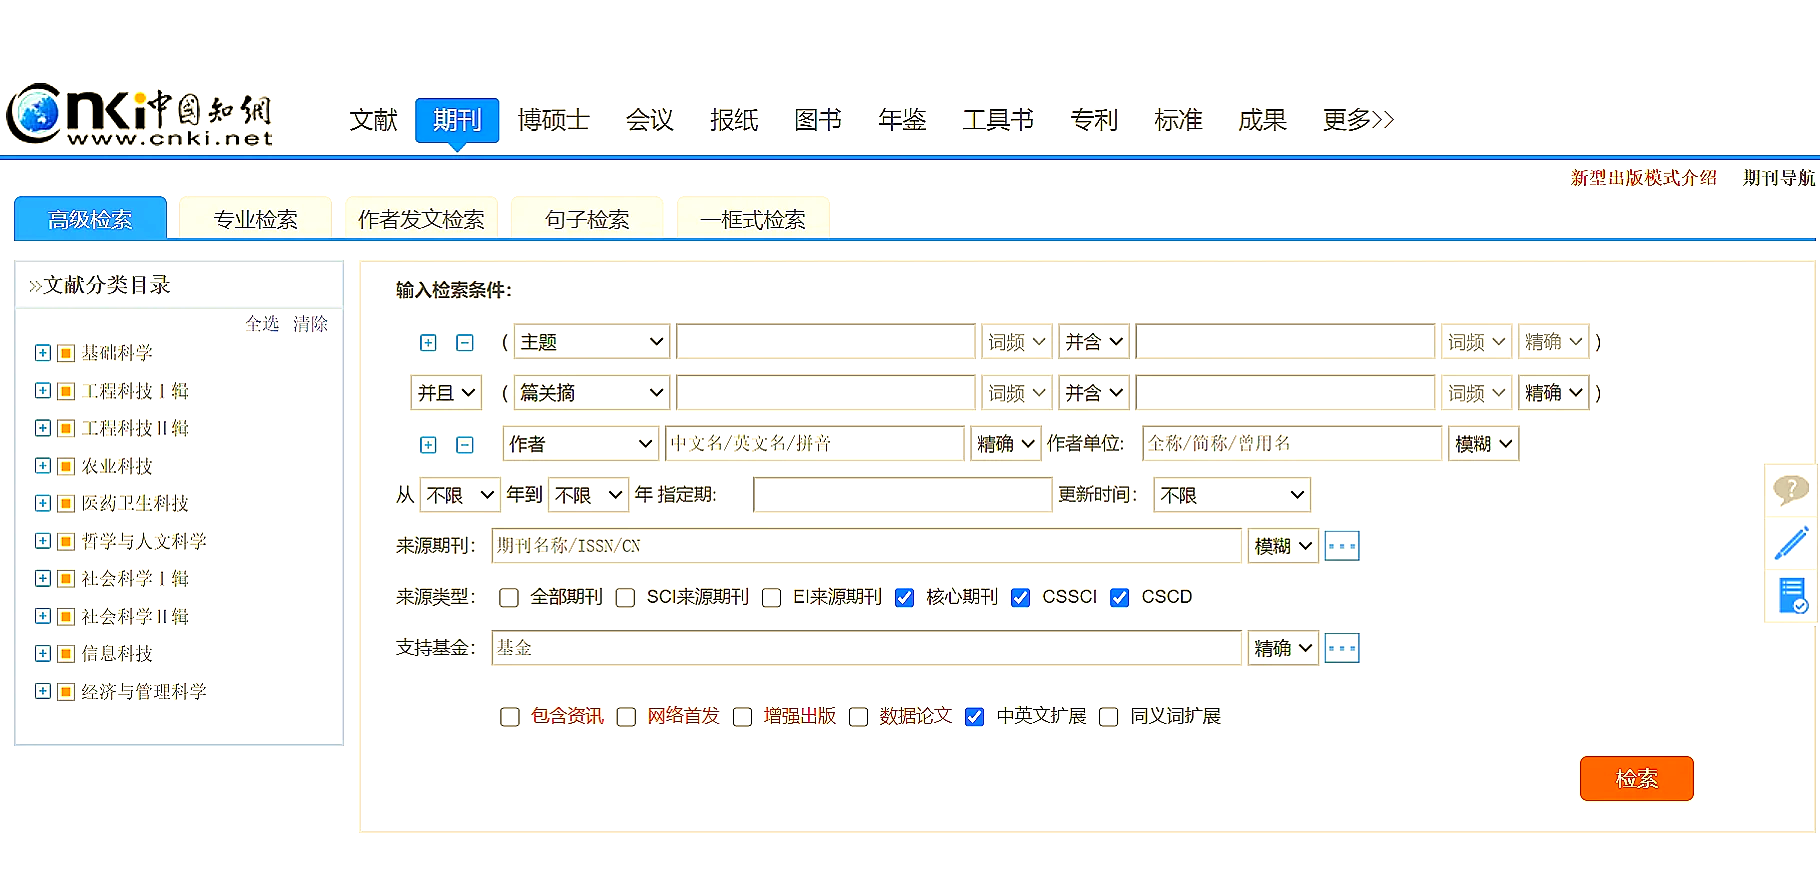Open 来源期刊 模糊 match dropdown

(1283, 546)
